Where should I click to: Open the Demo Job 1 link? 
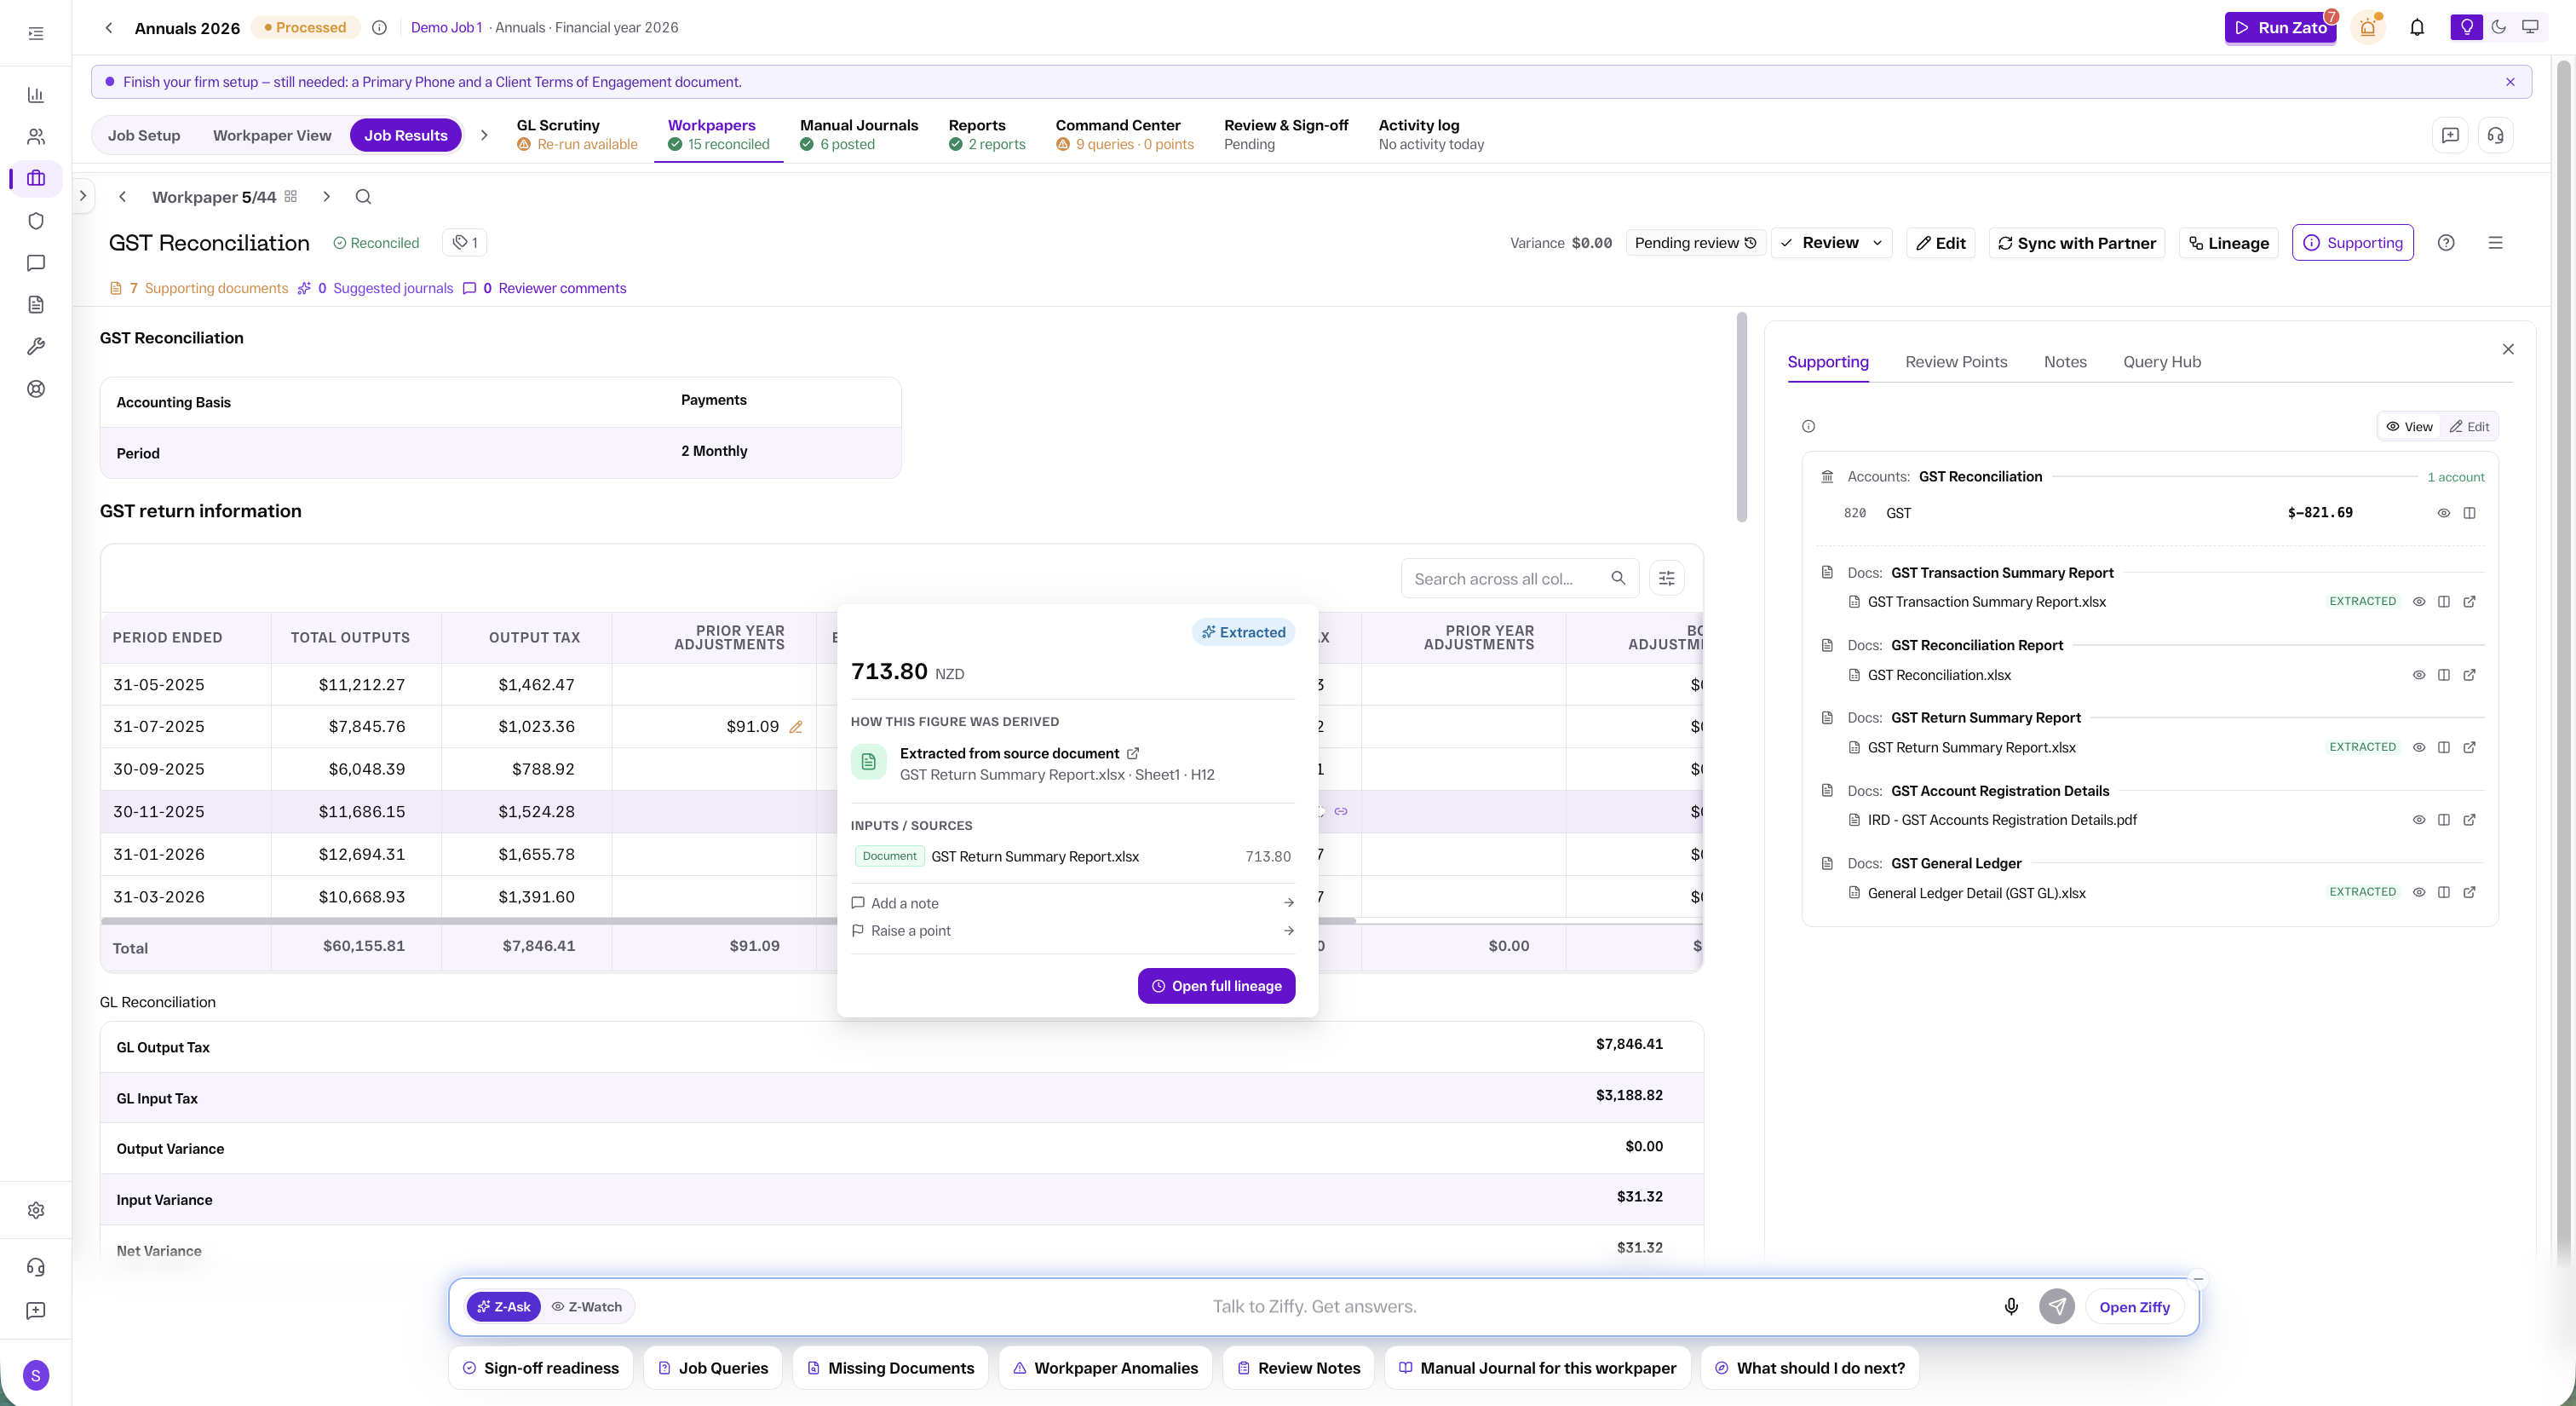click(446, 27)
